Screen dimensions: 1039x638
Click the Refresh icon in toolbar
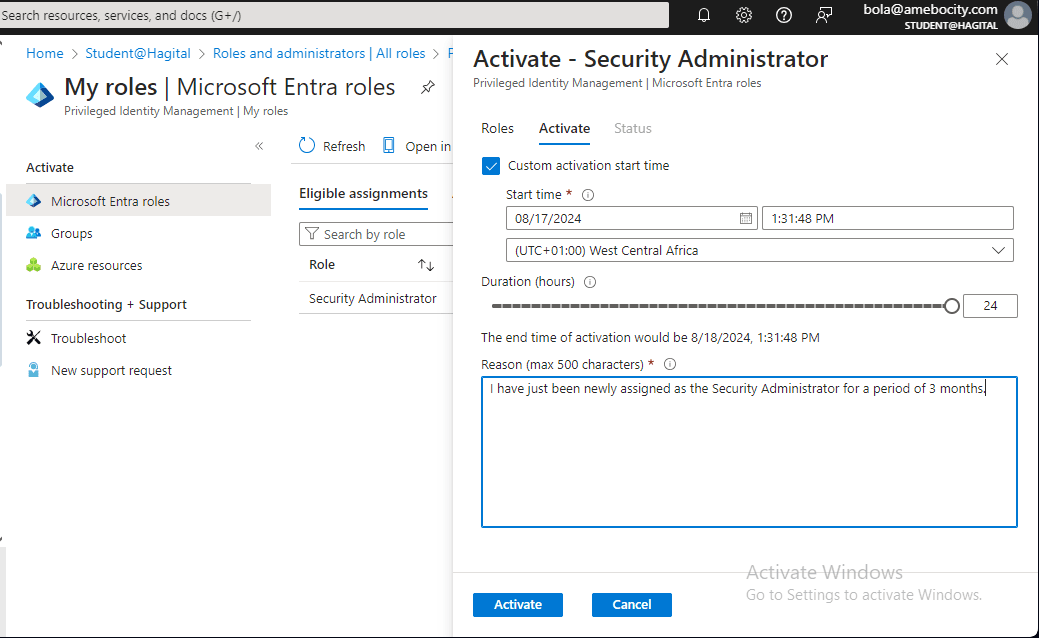point(307,146)
